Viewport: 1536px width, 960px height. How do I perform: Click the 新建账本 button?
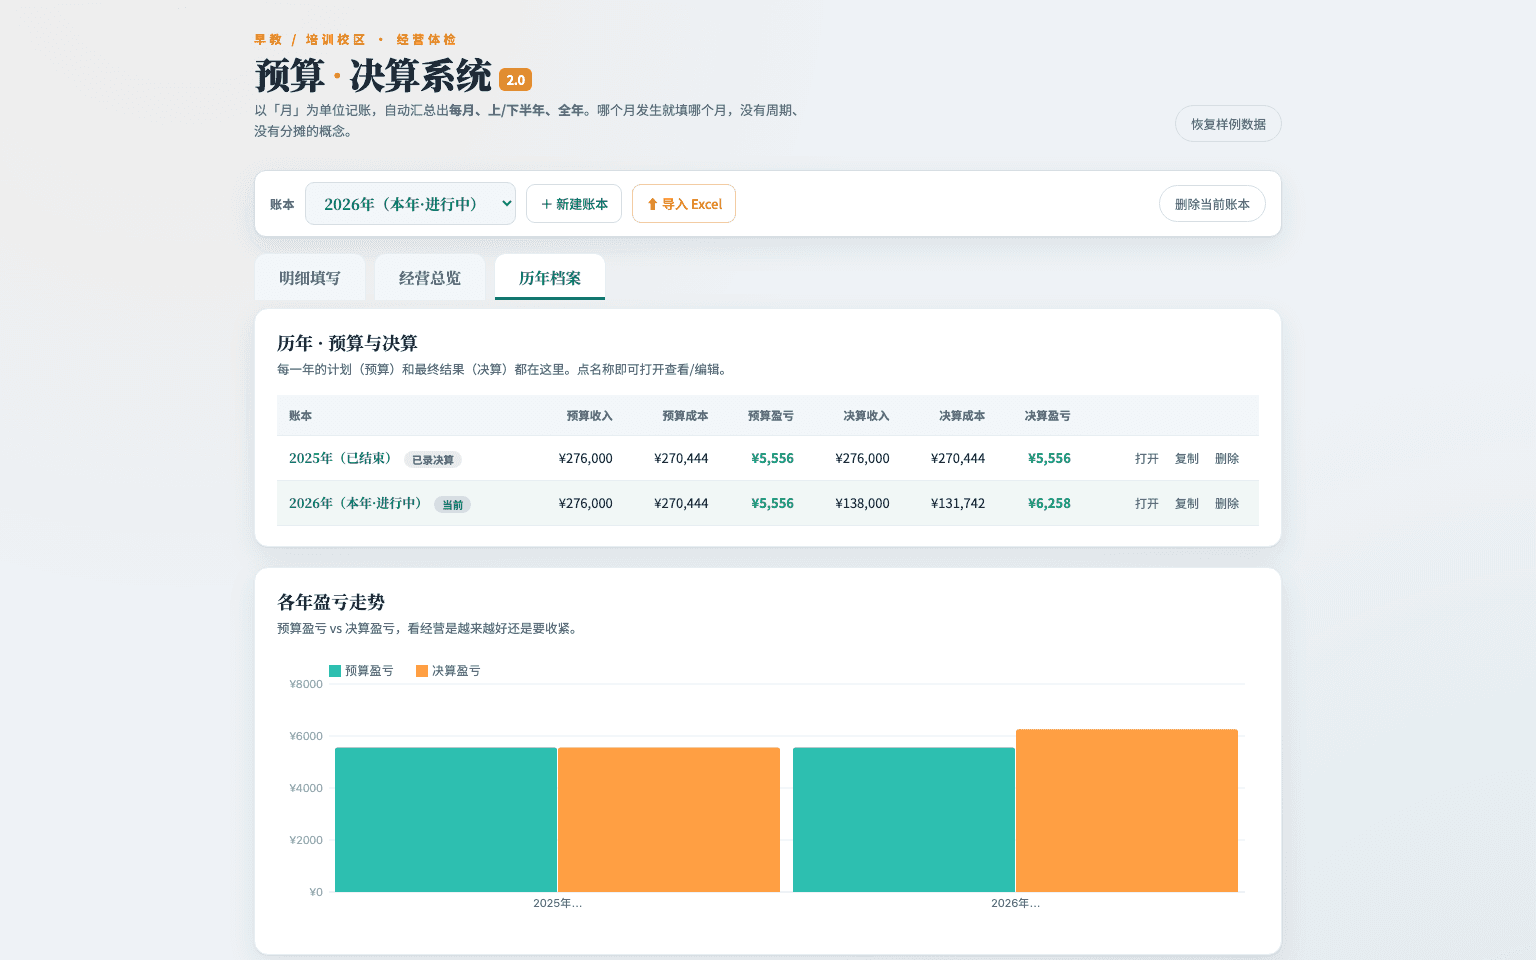point(574,204)
